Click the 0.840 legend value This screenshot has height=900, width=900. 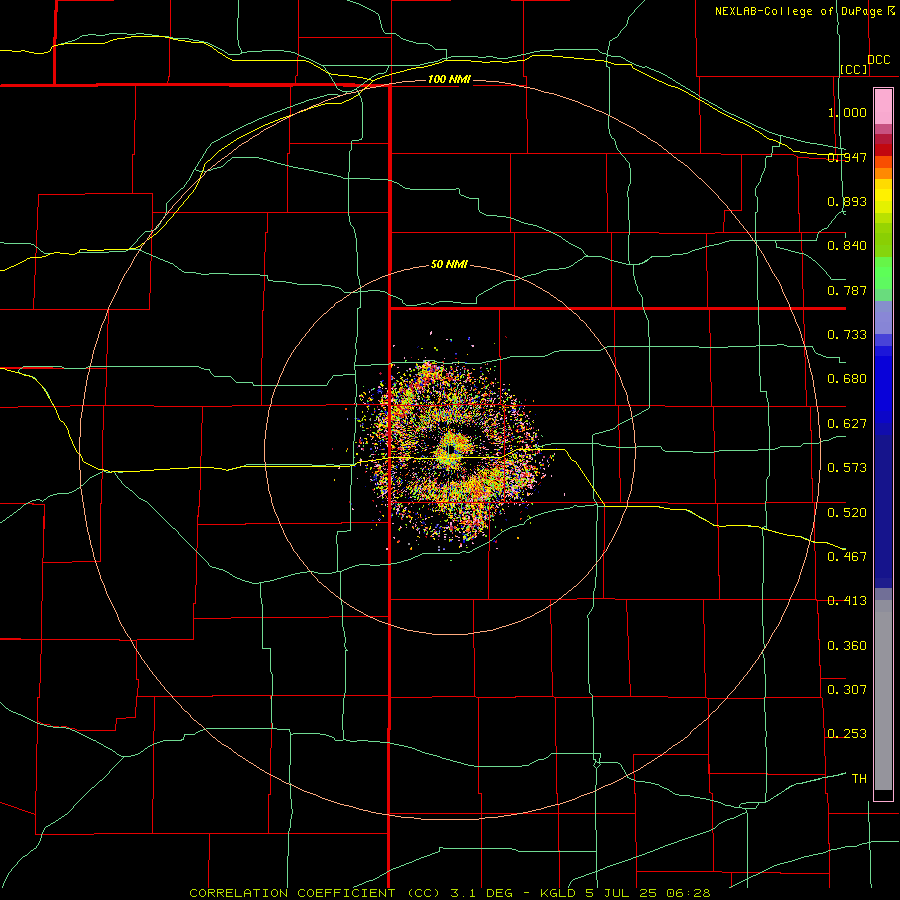pyautogui.click(x=847, y=246)
